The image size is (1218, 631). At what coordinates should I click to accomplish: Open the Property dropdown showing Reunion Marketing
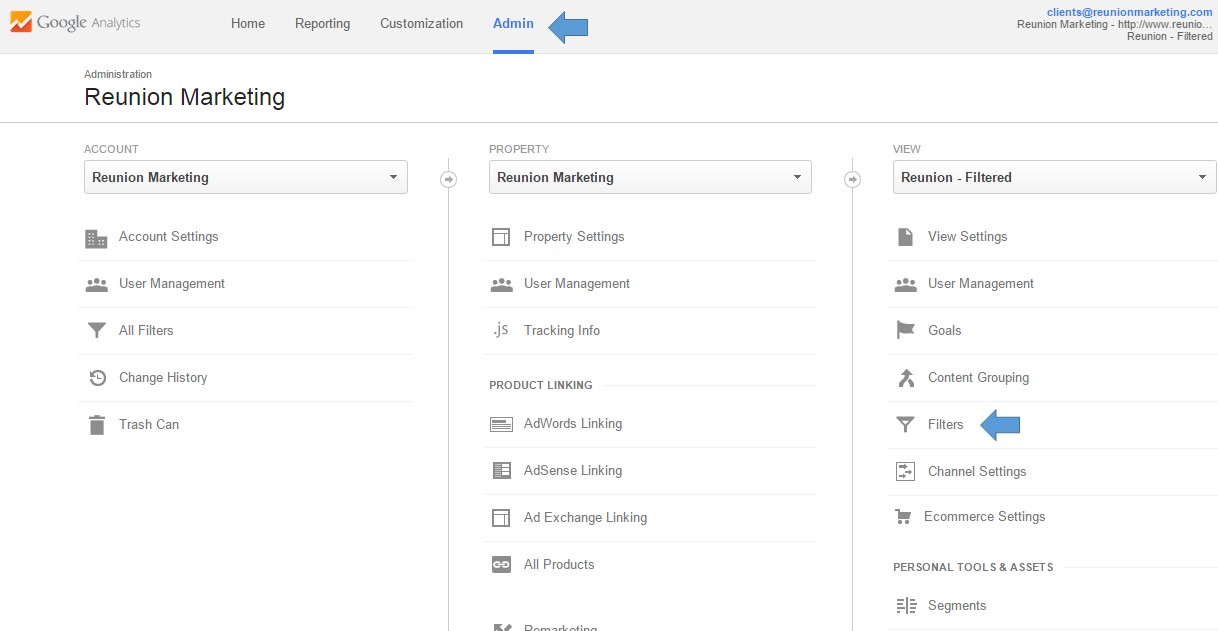point(650,177)
